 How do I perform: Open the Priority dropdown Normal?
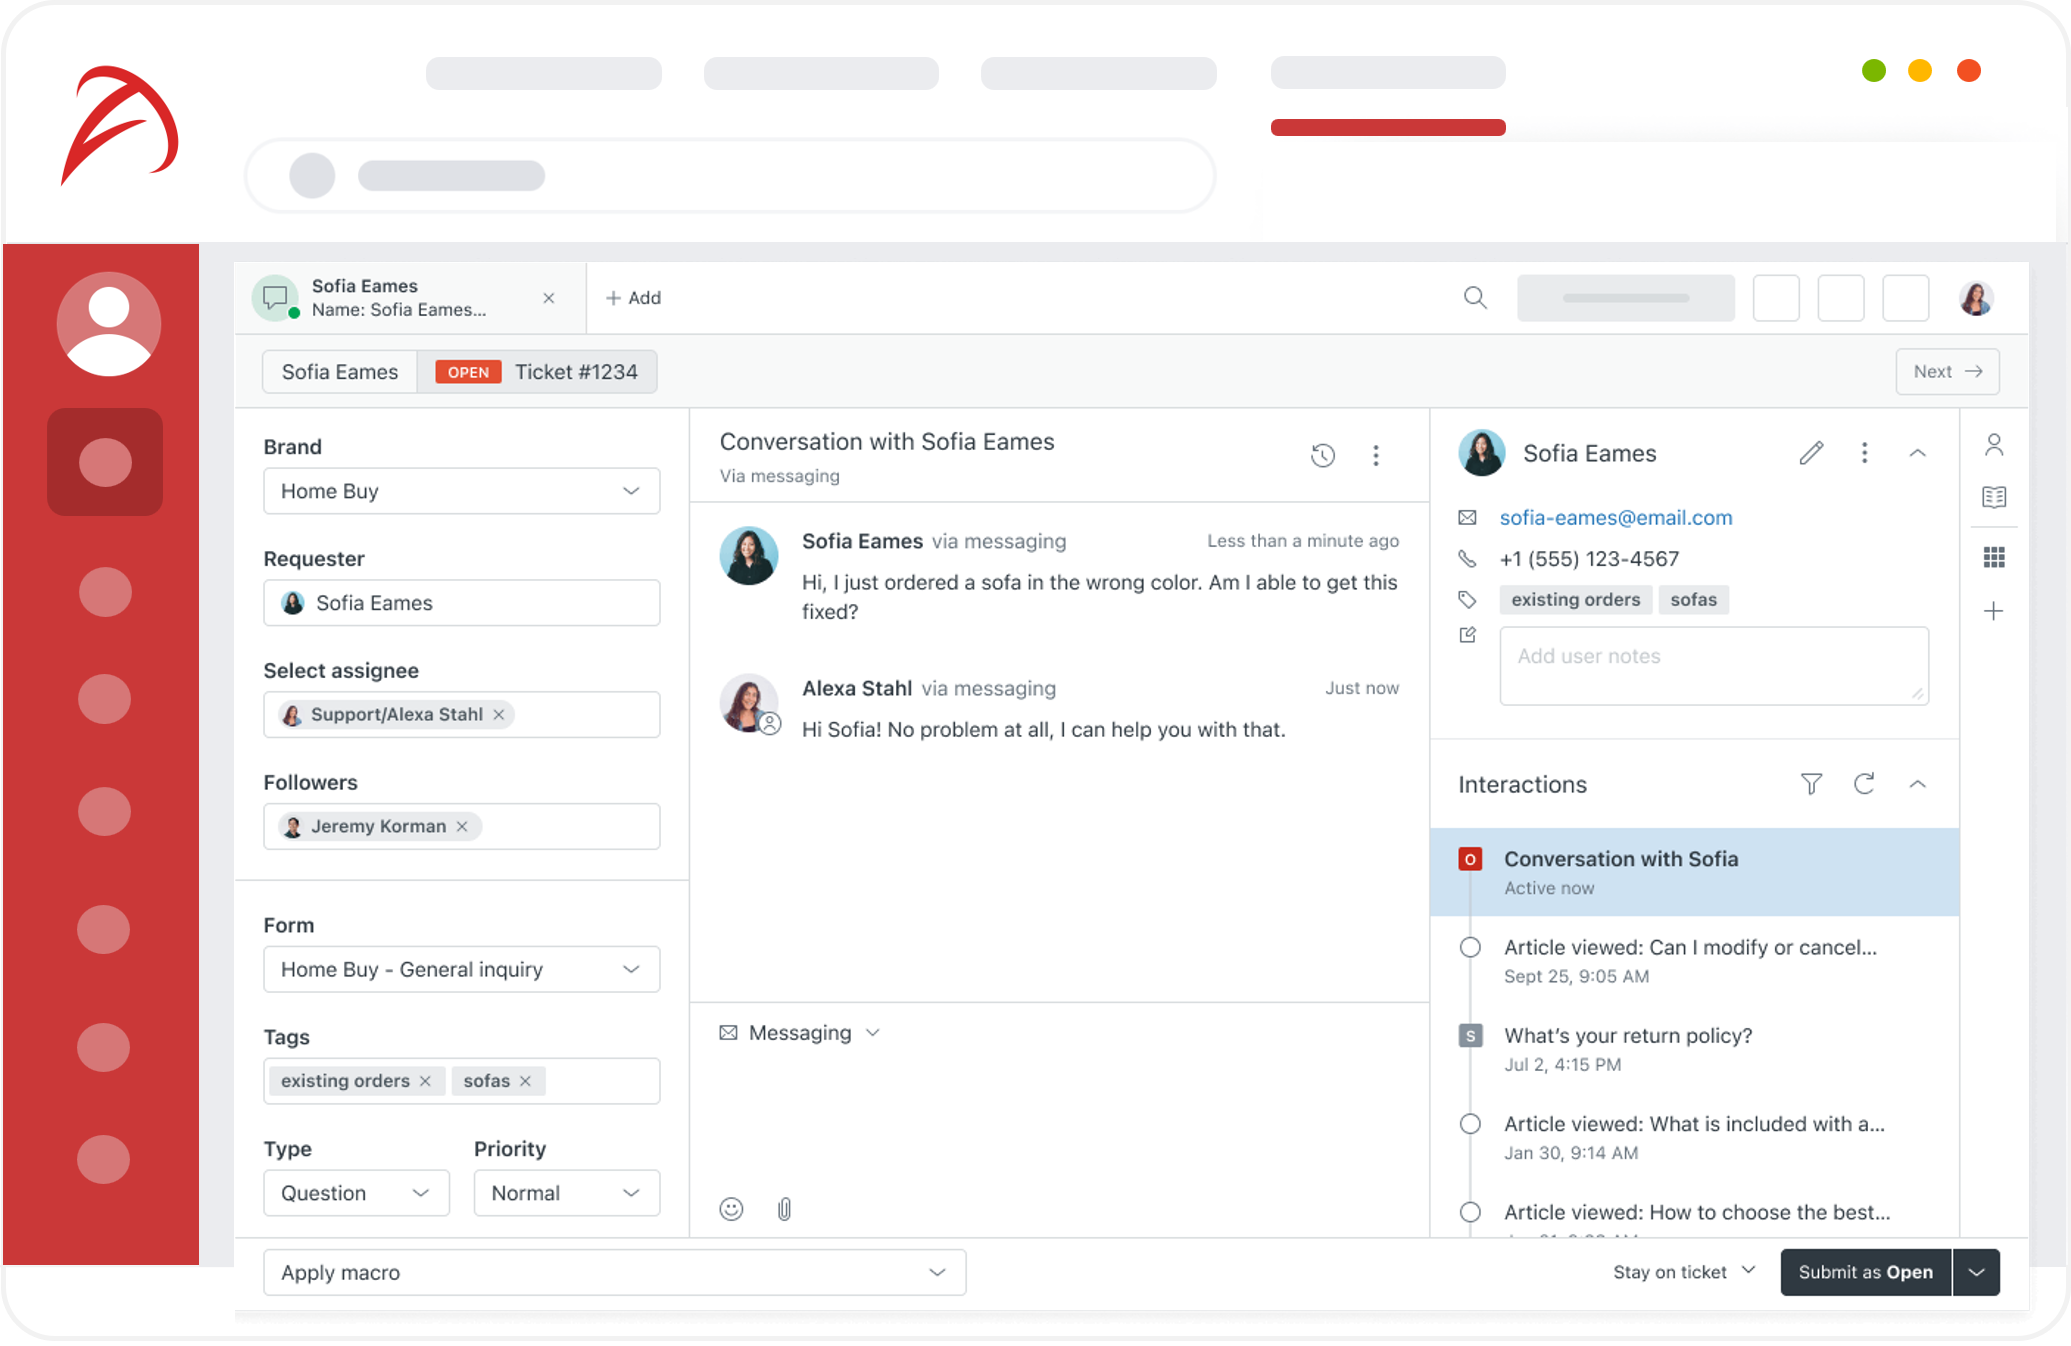pyautogui.click(x=566, y=1193)
